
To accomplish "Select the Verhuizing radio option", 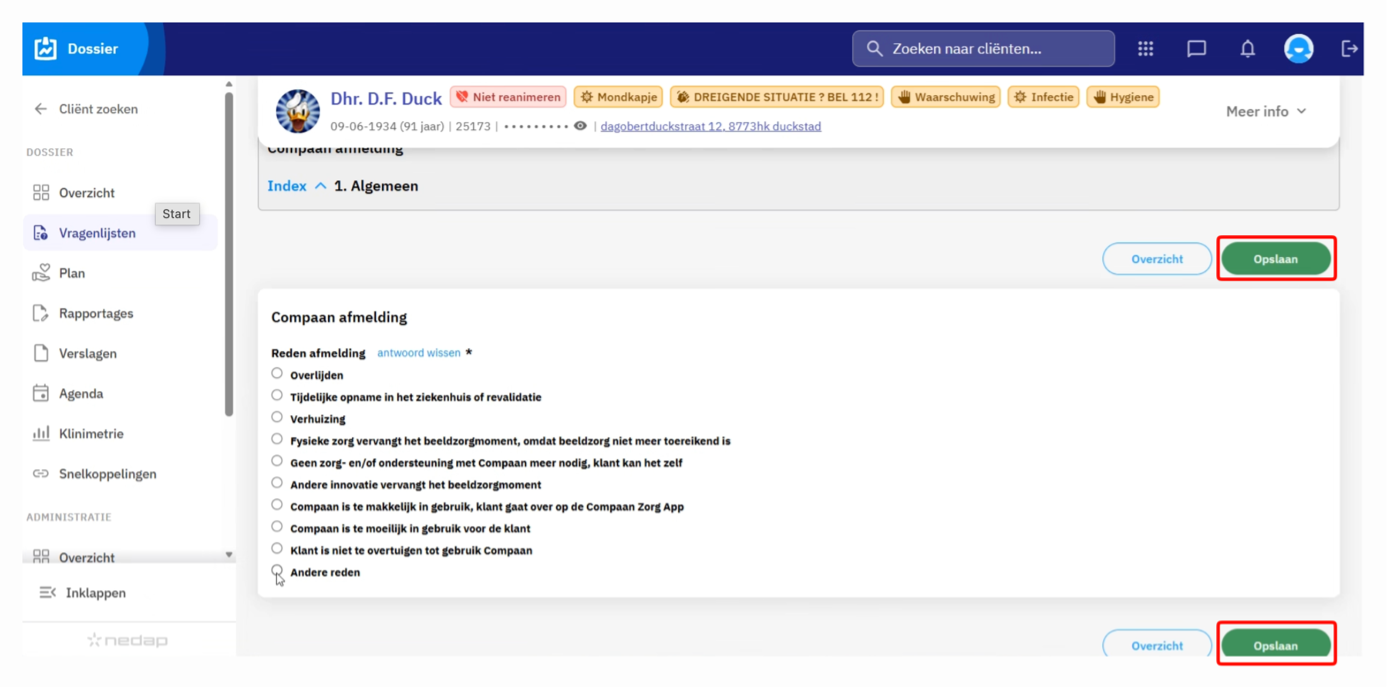I will coord(277,418).
